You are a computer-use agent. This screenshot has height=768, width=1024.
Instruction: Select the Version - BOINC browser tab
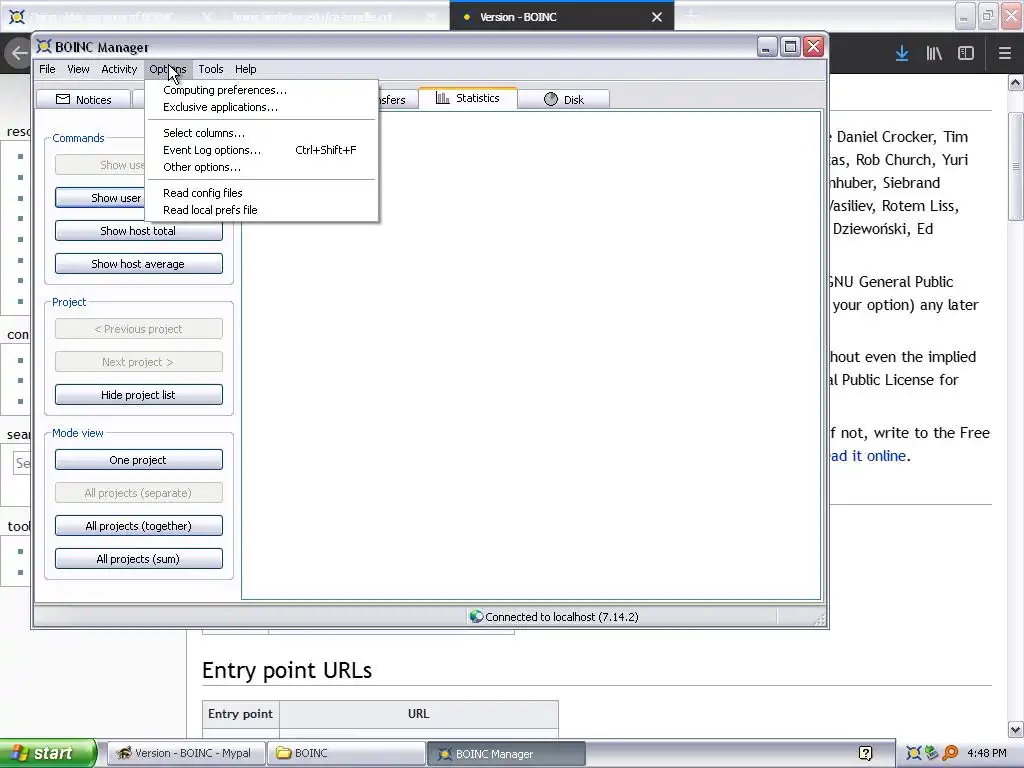coord(562,17)
